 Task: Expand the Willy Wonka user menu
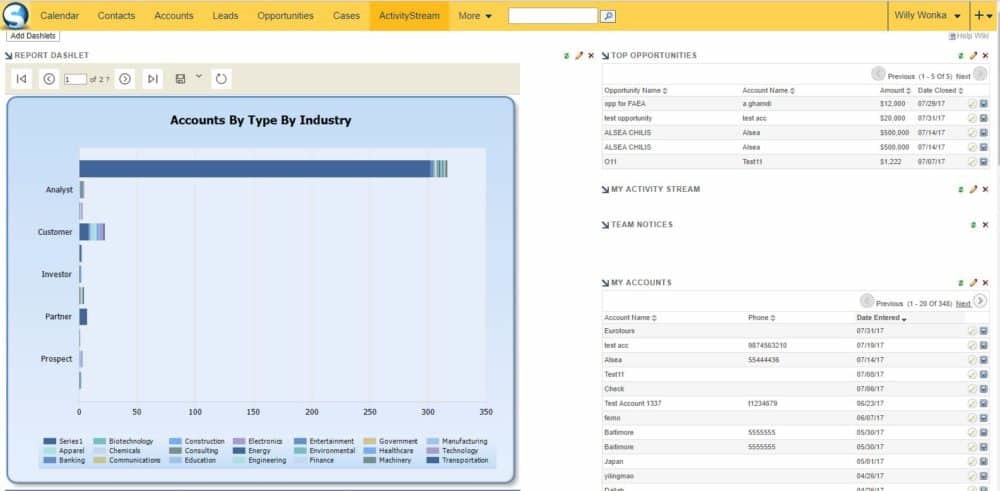pos(929,16)
